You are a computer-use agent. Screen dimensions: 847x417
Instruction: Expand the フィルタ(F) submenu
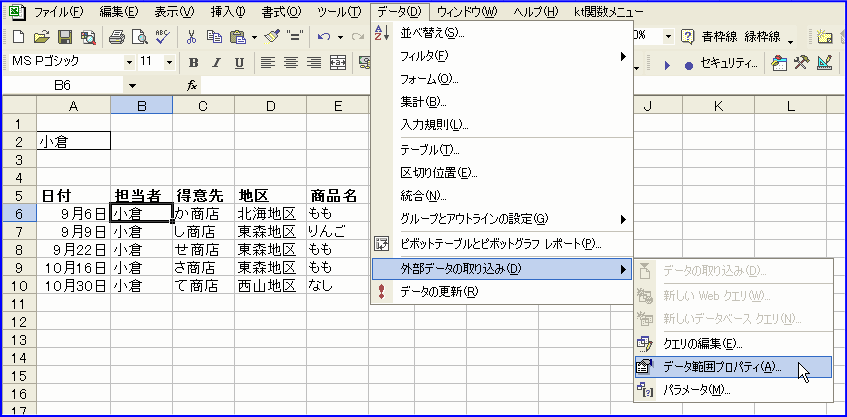[x=502, y=56]
